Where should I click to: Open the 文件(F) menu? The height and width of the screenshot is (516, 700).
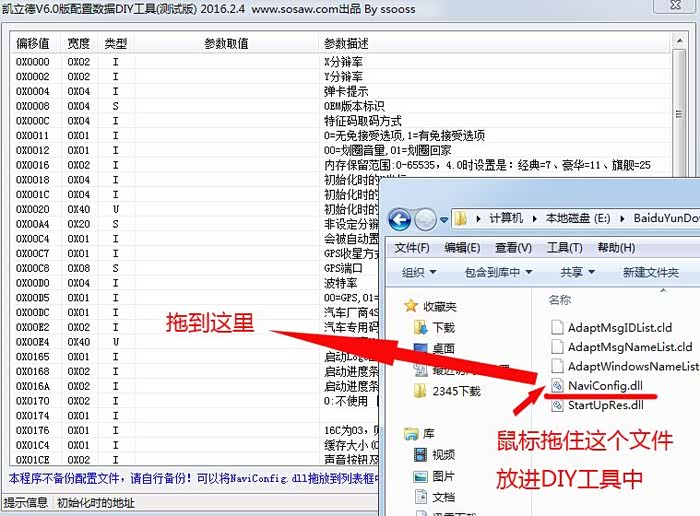point(412,248)
